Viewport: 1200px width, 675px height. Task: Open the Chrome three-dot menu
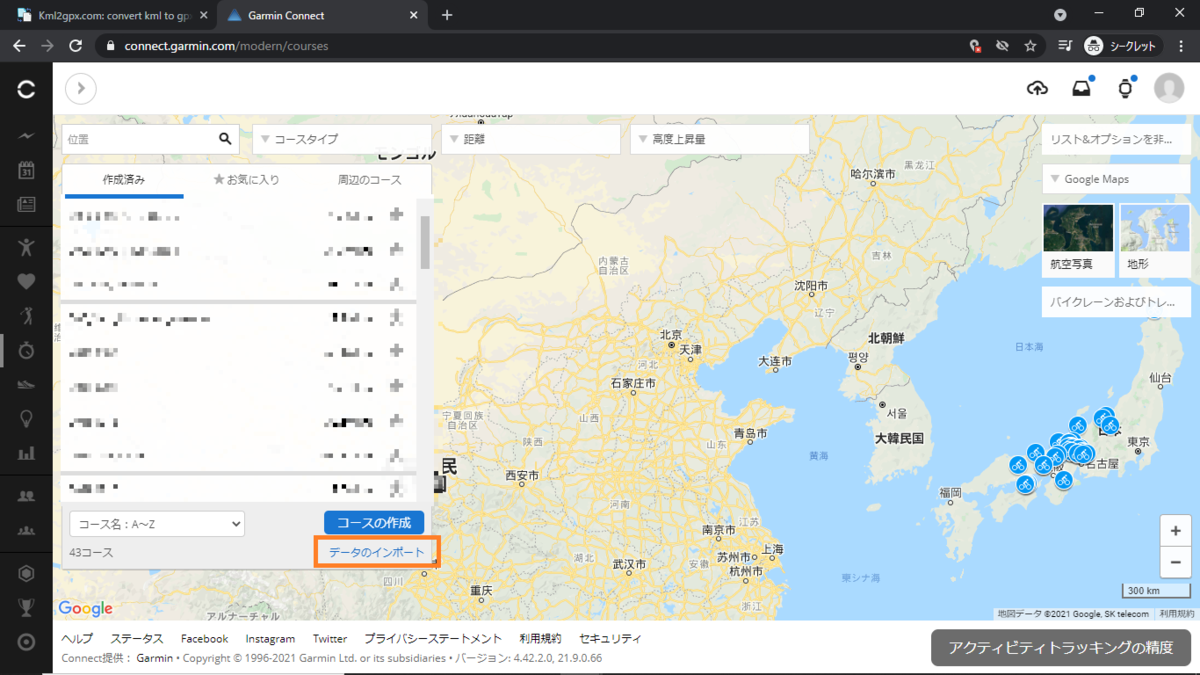pos(1182,46)
